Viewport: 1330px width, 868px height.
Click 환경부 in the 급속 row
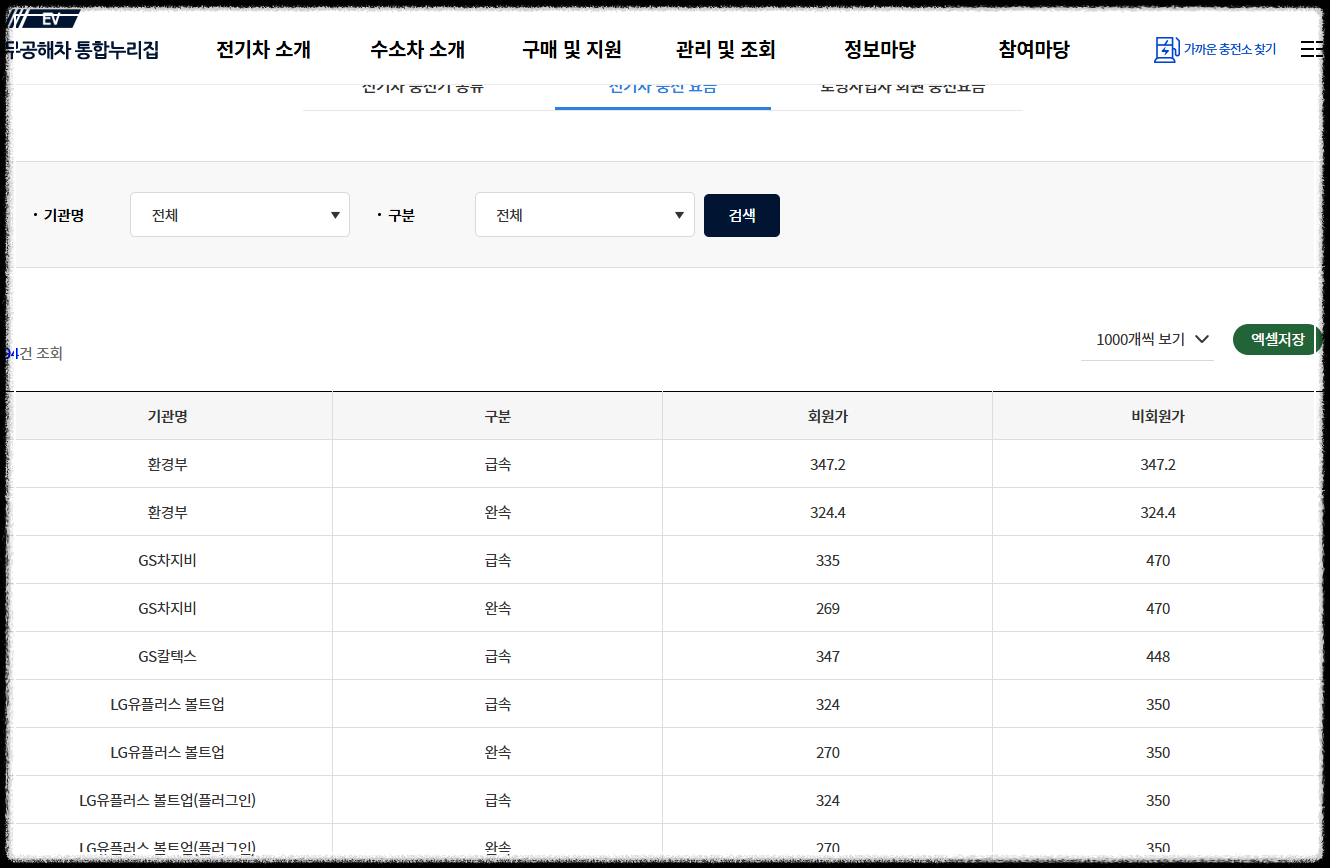point(167,465)
